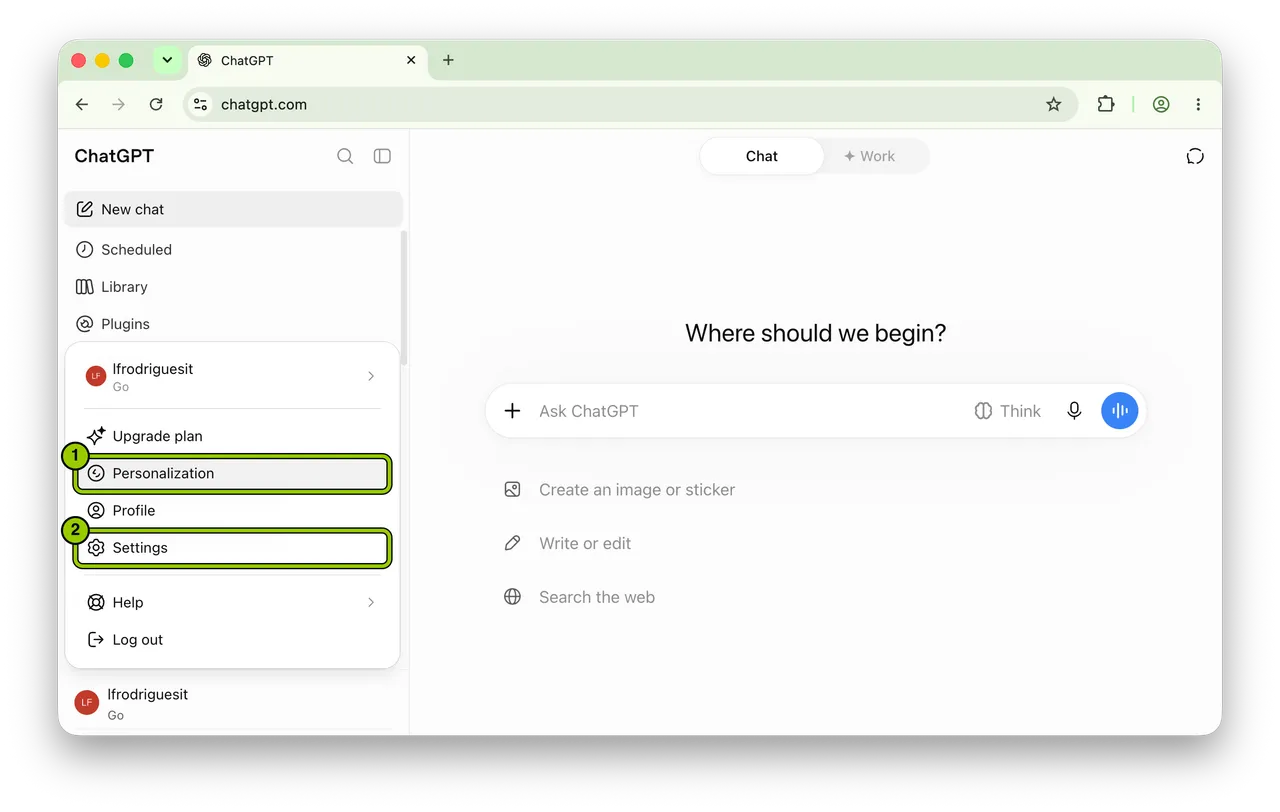1280x812 pixels.
Task: Choose Profile in the account menu
Action: [x=232, y=510]
